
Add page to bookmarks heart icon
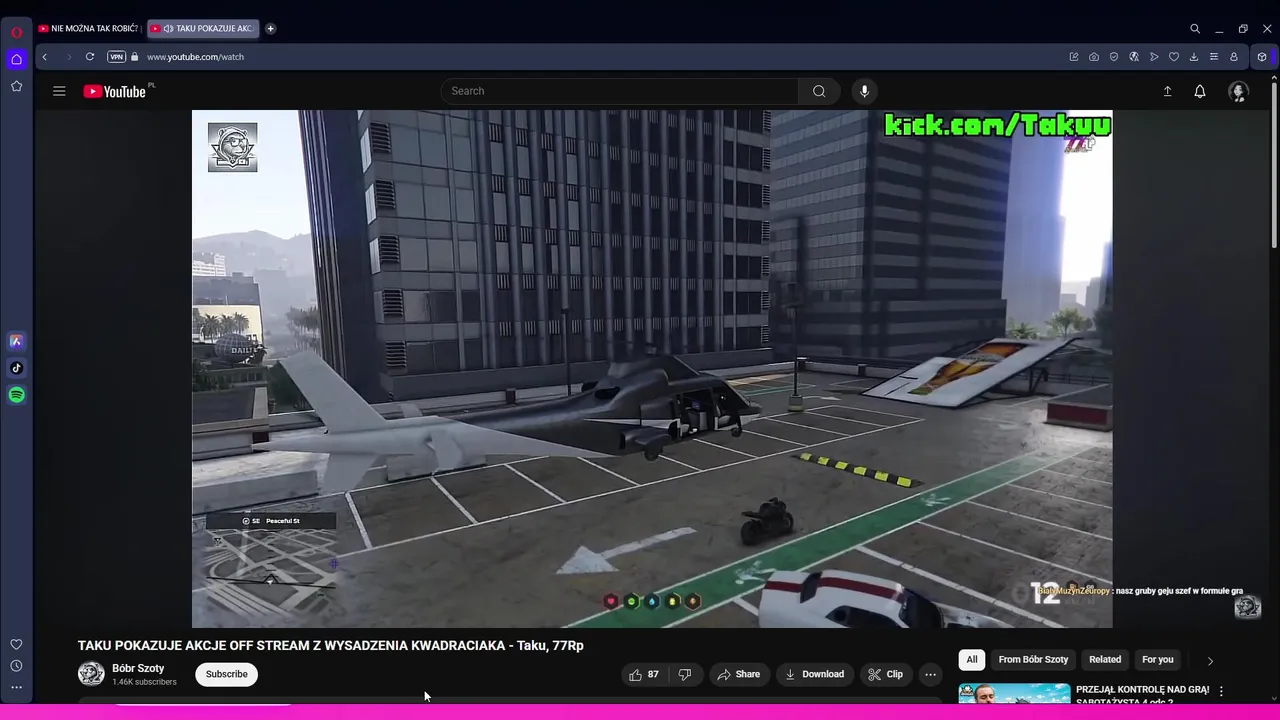[1174, 57]
